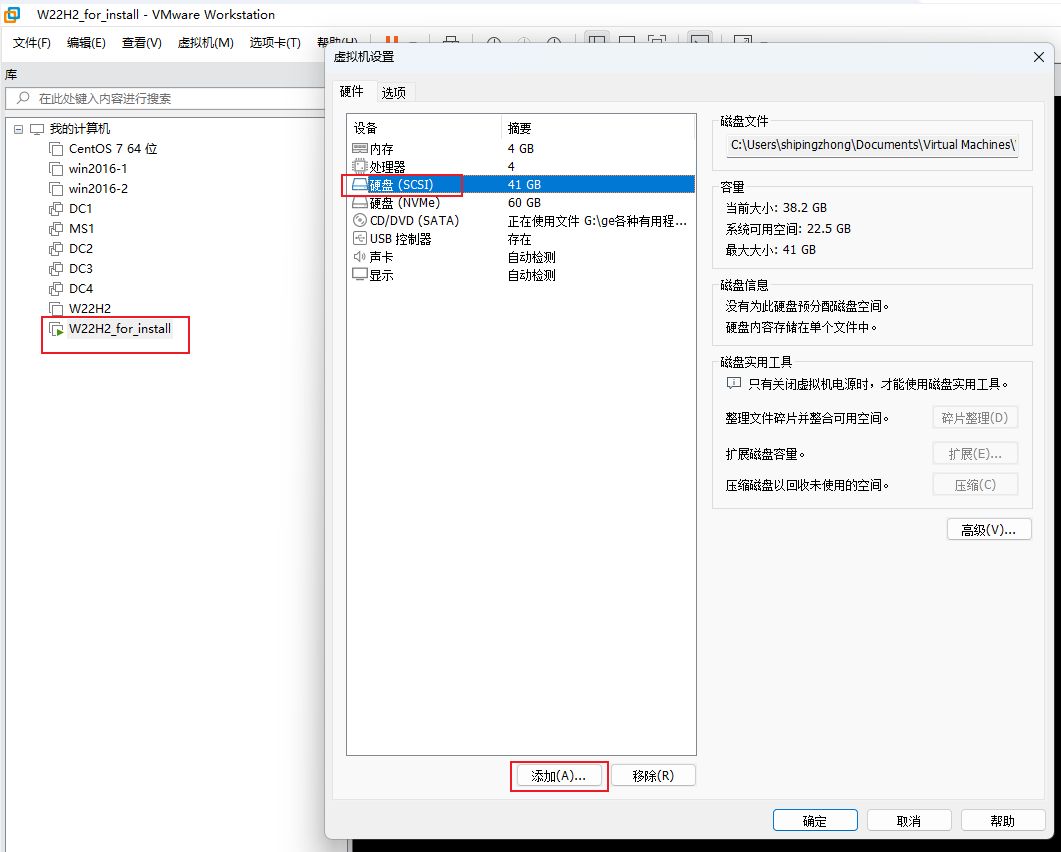Select the 内存 memory device icon
This screenshot has width=1061, height=852.
(x=360, y=149)
